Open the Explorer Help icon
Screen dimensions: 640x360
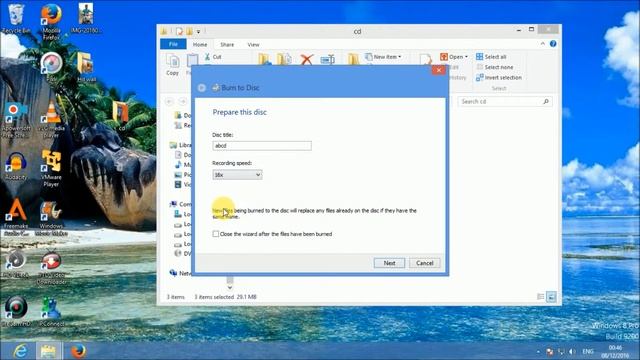point(553,44)
